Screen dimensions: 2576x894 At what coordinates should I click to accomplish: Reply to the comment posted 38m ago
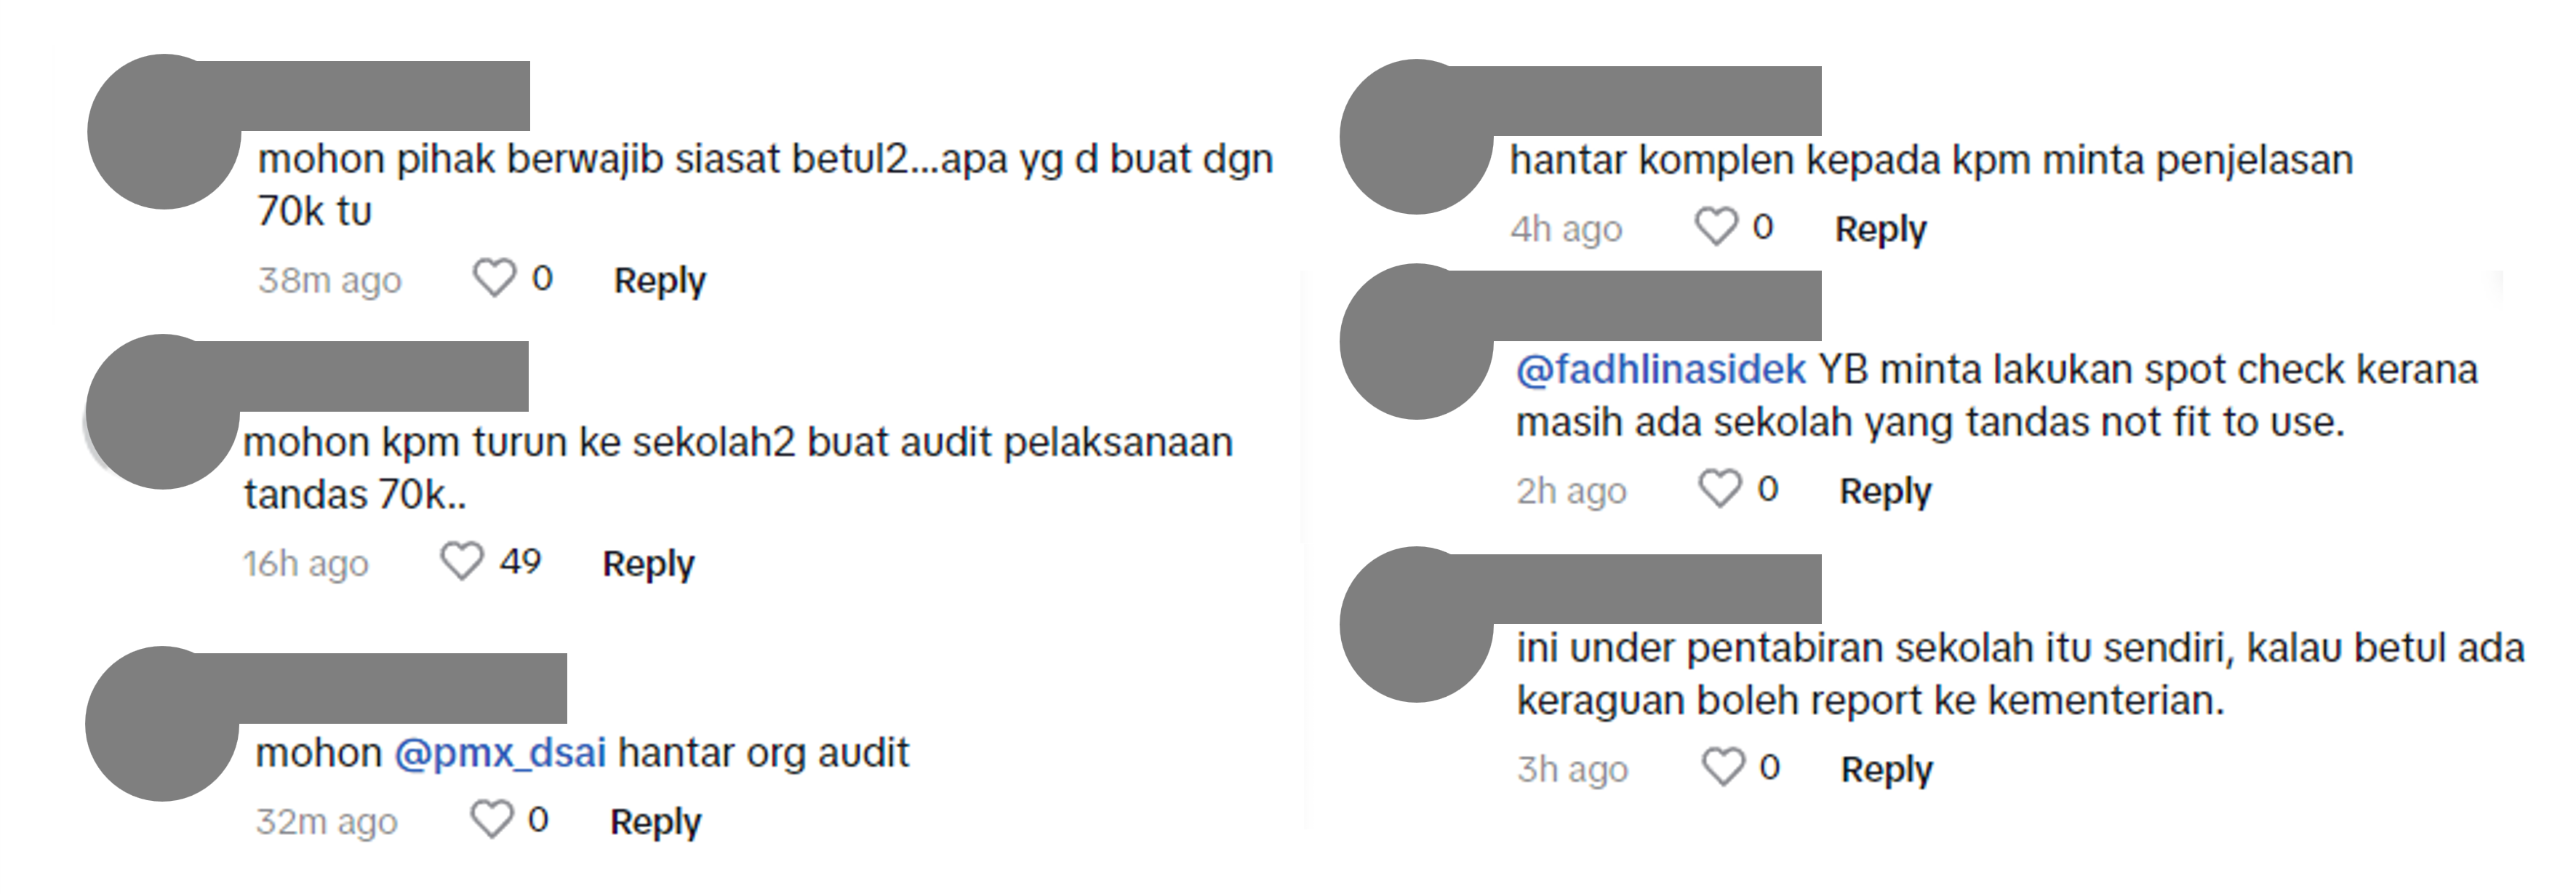(659, 280)
